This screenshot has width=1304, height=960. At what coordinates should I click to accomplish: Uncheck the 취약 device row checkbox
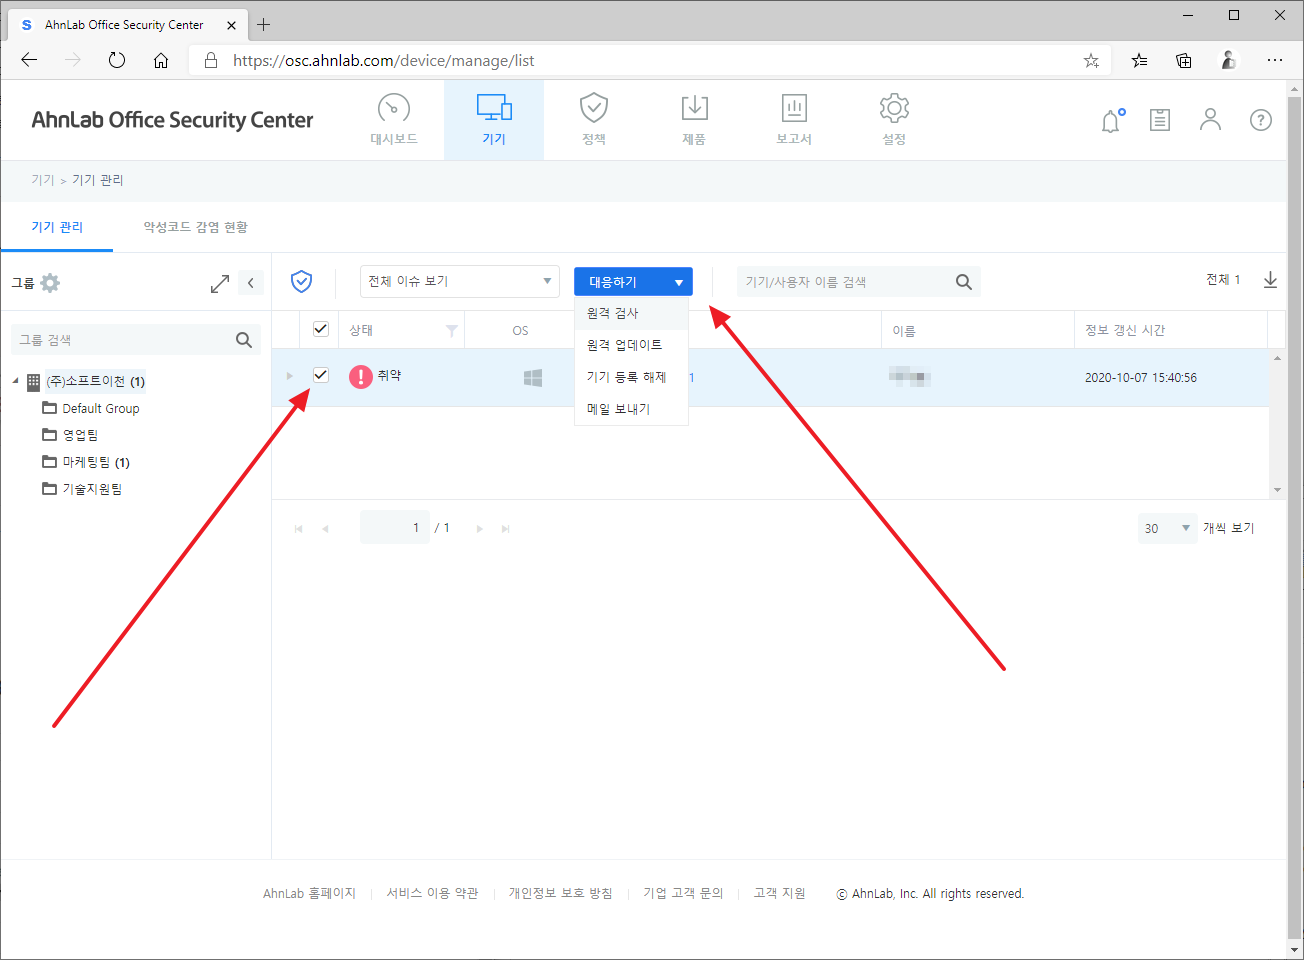pyautogui.click(x=321, y=375)
